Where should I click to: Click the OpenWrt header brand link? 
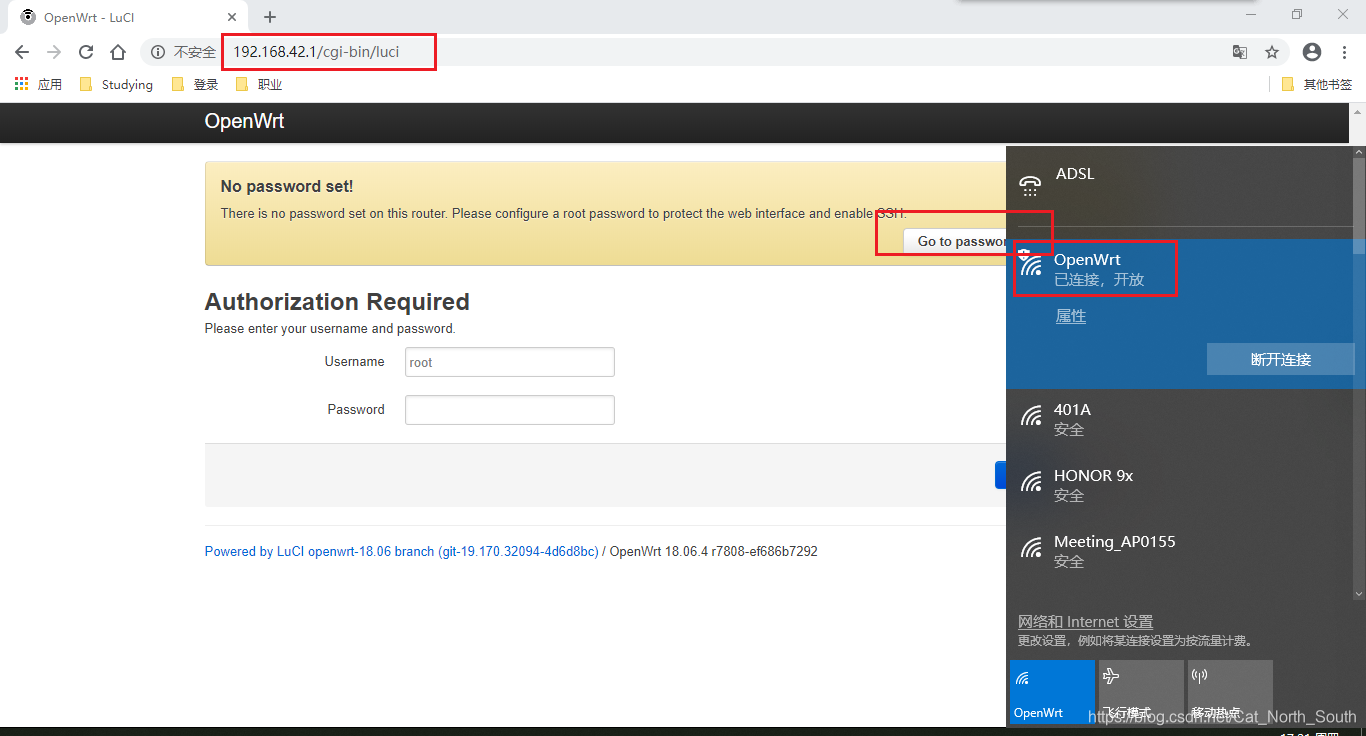click(x=244, y=121)
